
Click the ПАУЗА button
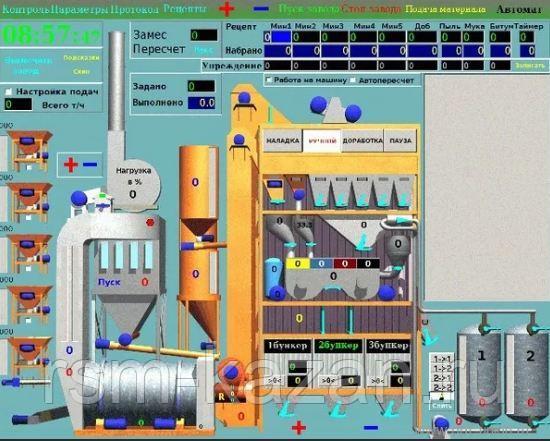(x=400, y=141)
